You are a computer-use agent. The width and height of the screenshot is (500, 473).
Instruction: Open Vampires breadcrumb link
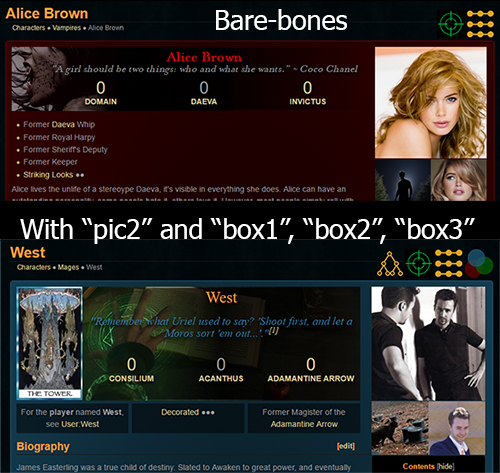(x=67, y=28)
